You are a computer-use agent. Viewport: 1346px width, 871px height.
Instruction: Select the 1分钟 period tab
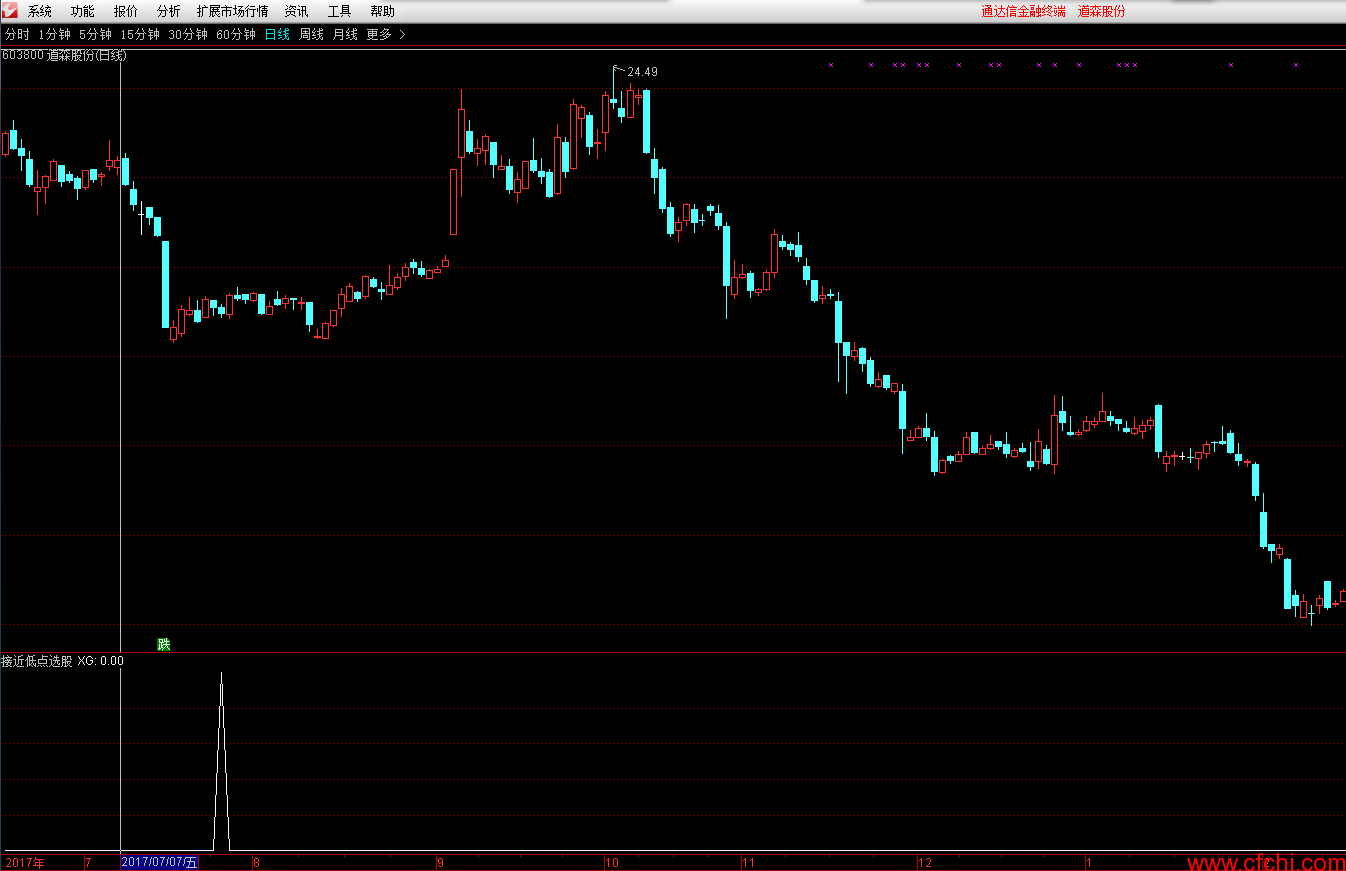[x=54, y=34]
